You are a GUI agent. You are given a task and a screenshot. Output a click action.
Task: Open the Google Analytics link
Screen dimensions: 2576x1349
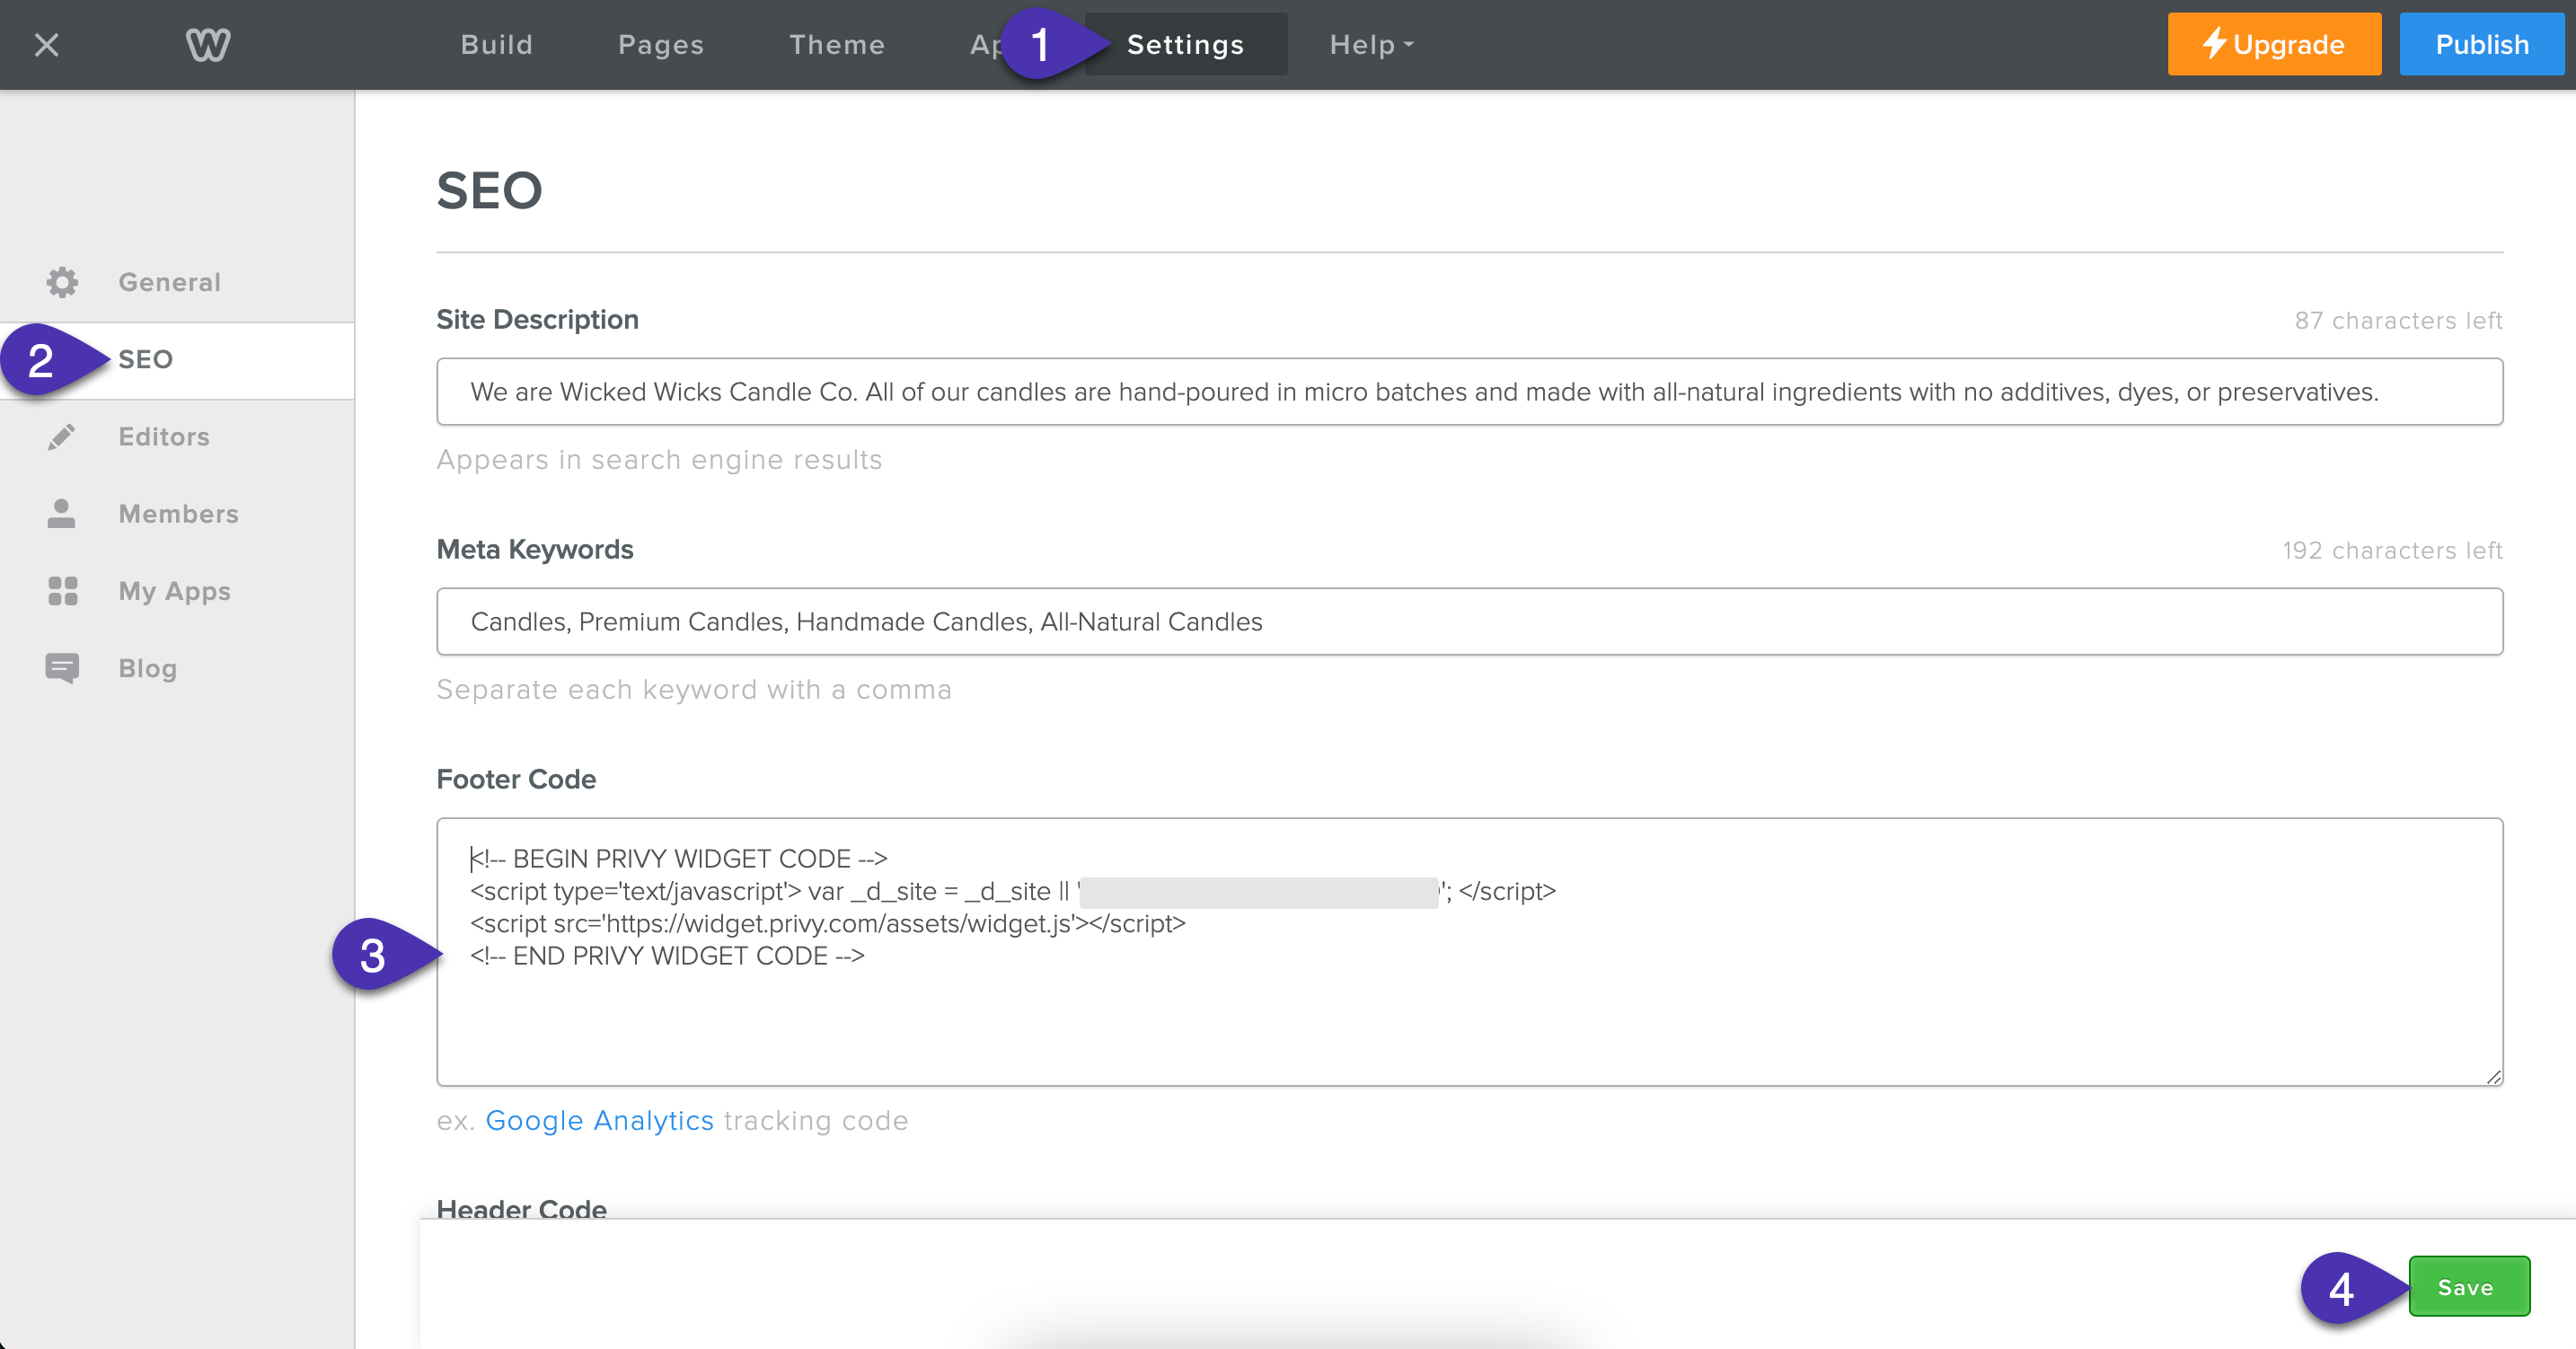coord(600,1121)
